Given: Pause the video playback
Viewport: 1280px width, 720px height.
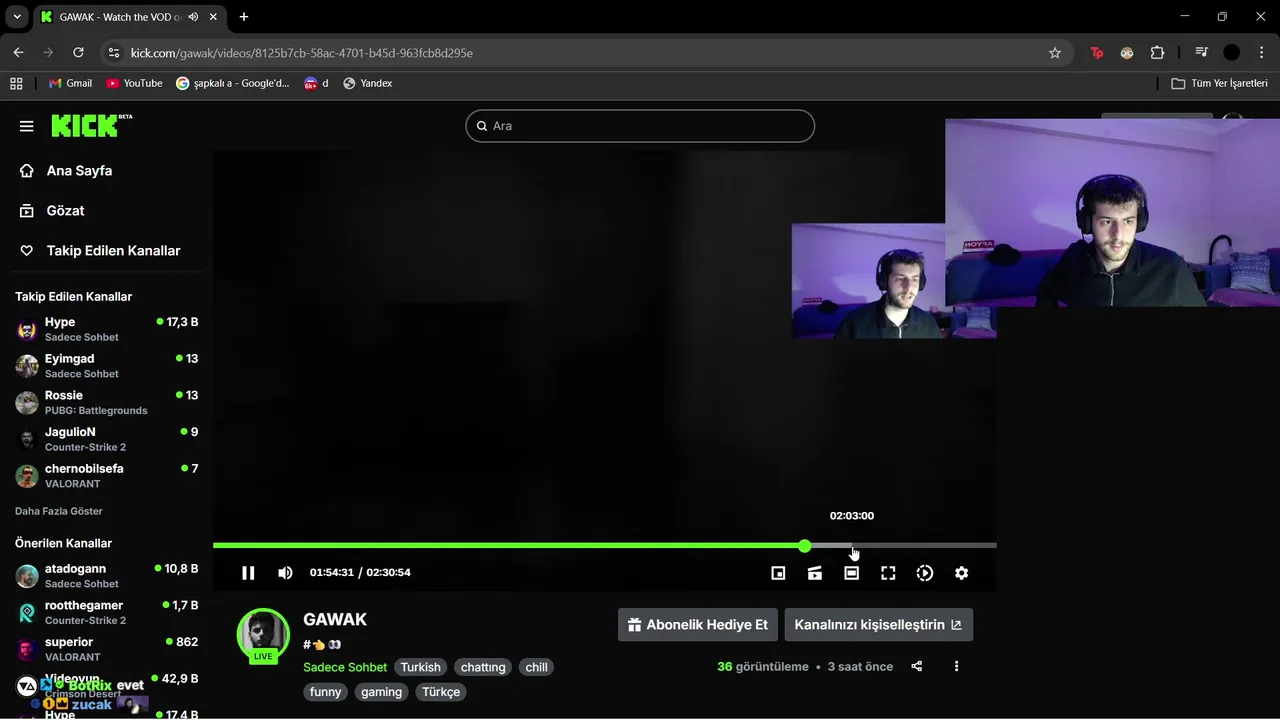Looking at the screenshot, I should pyautogui.click(x=248, y=573).
